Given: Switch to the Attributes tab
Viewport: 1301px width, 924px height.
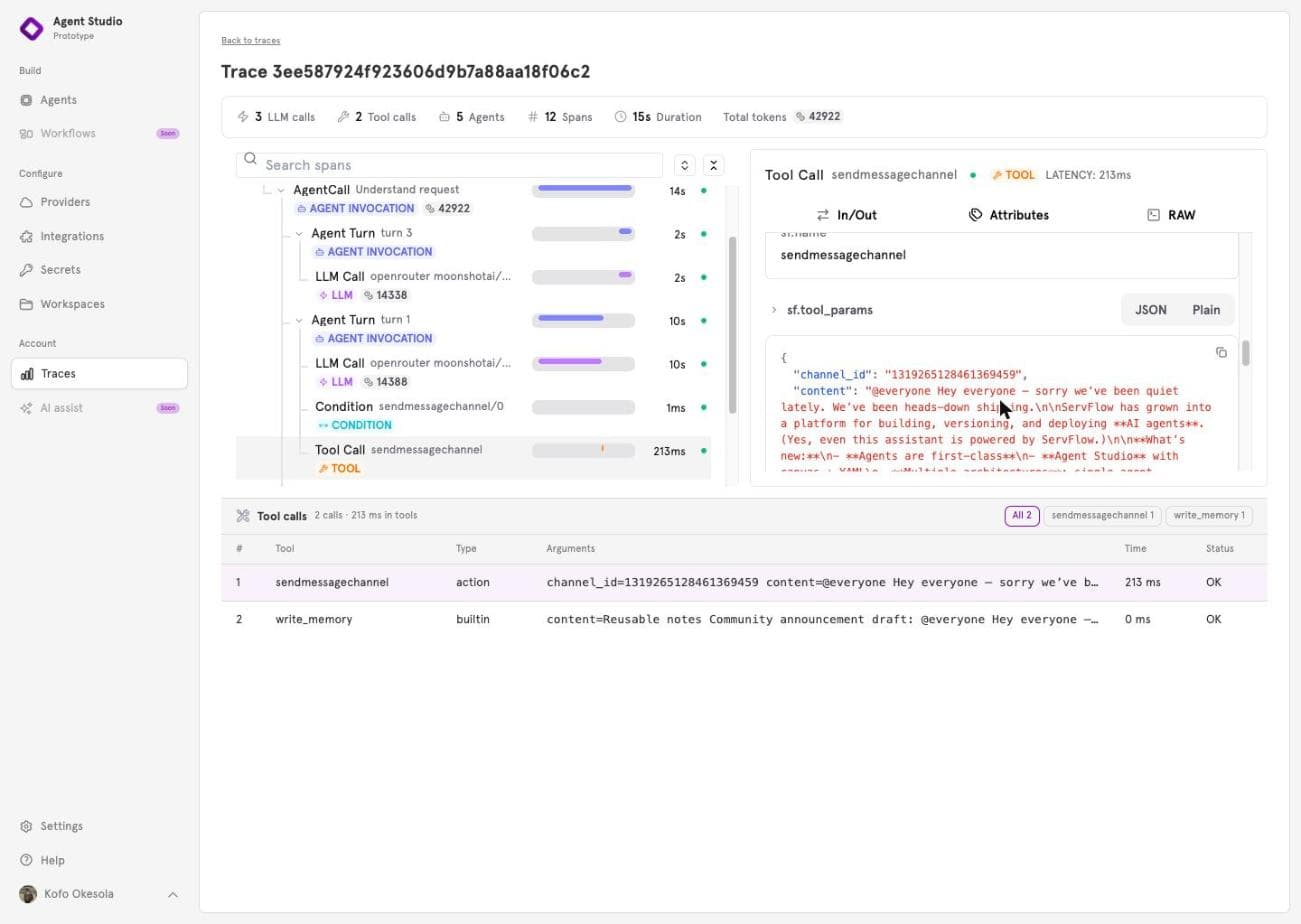Looking at the screenshot, I should pyautogui.click(x=1008, y=215).
